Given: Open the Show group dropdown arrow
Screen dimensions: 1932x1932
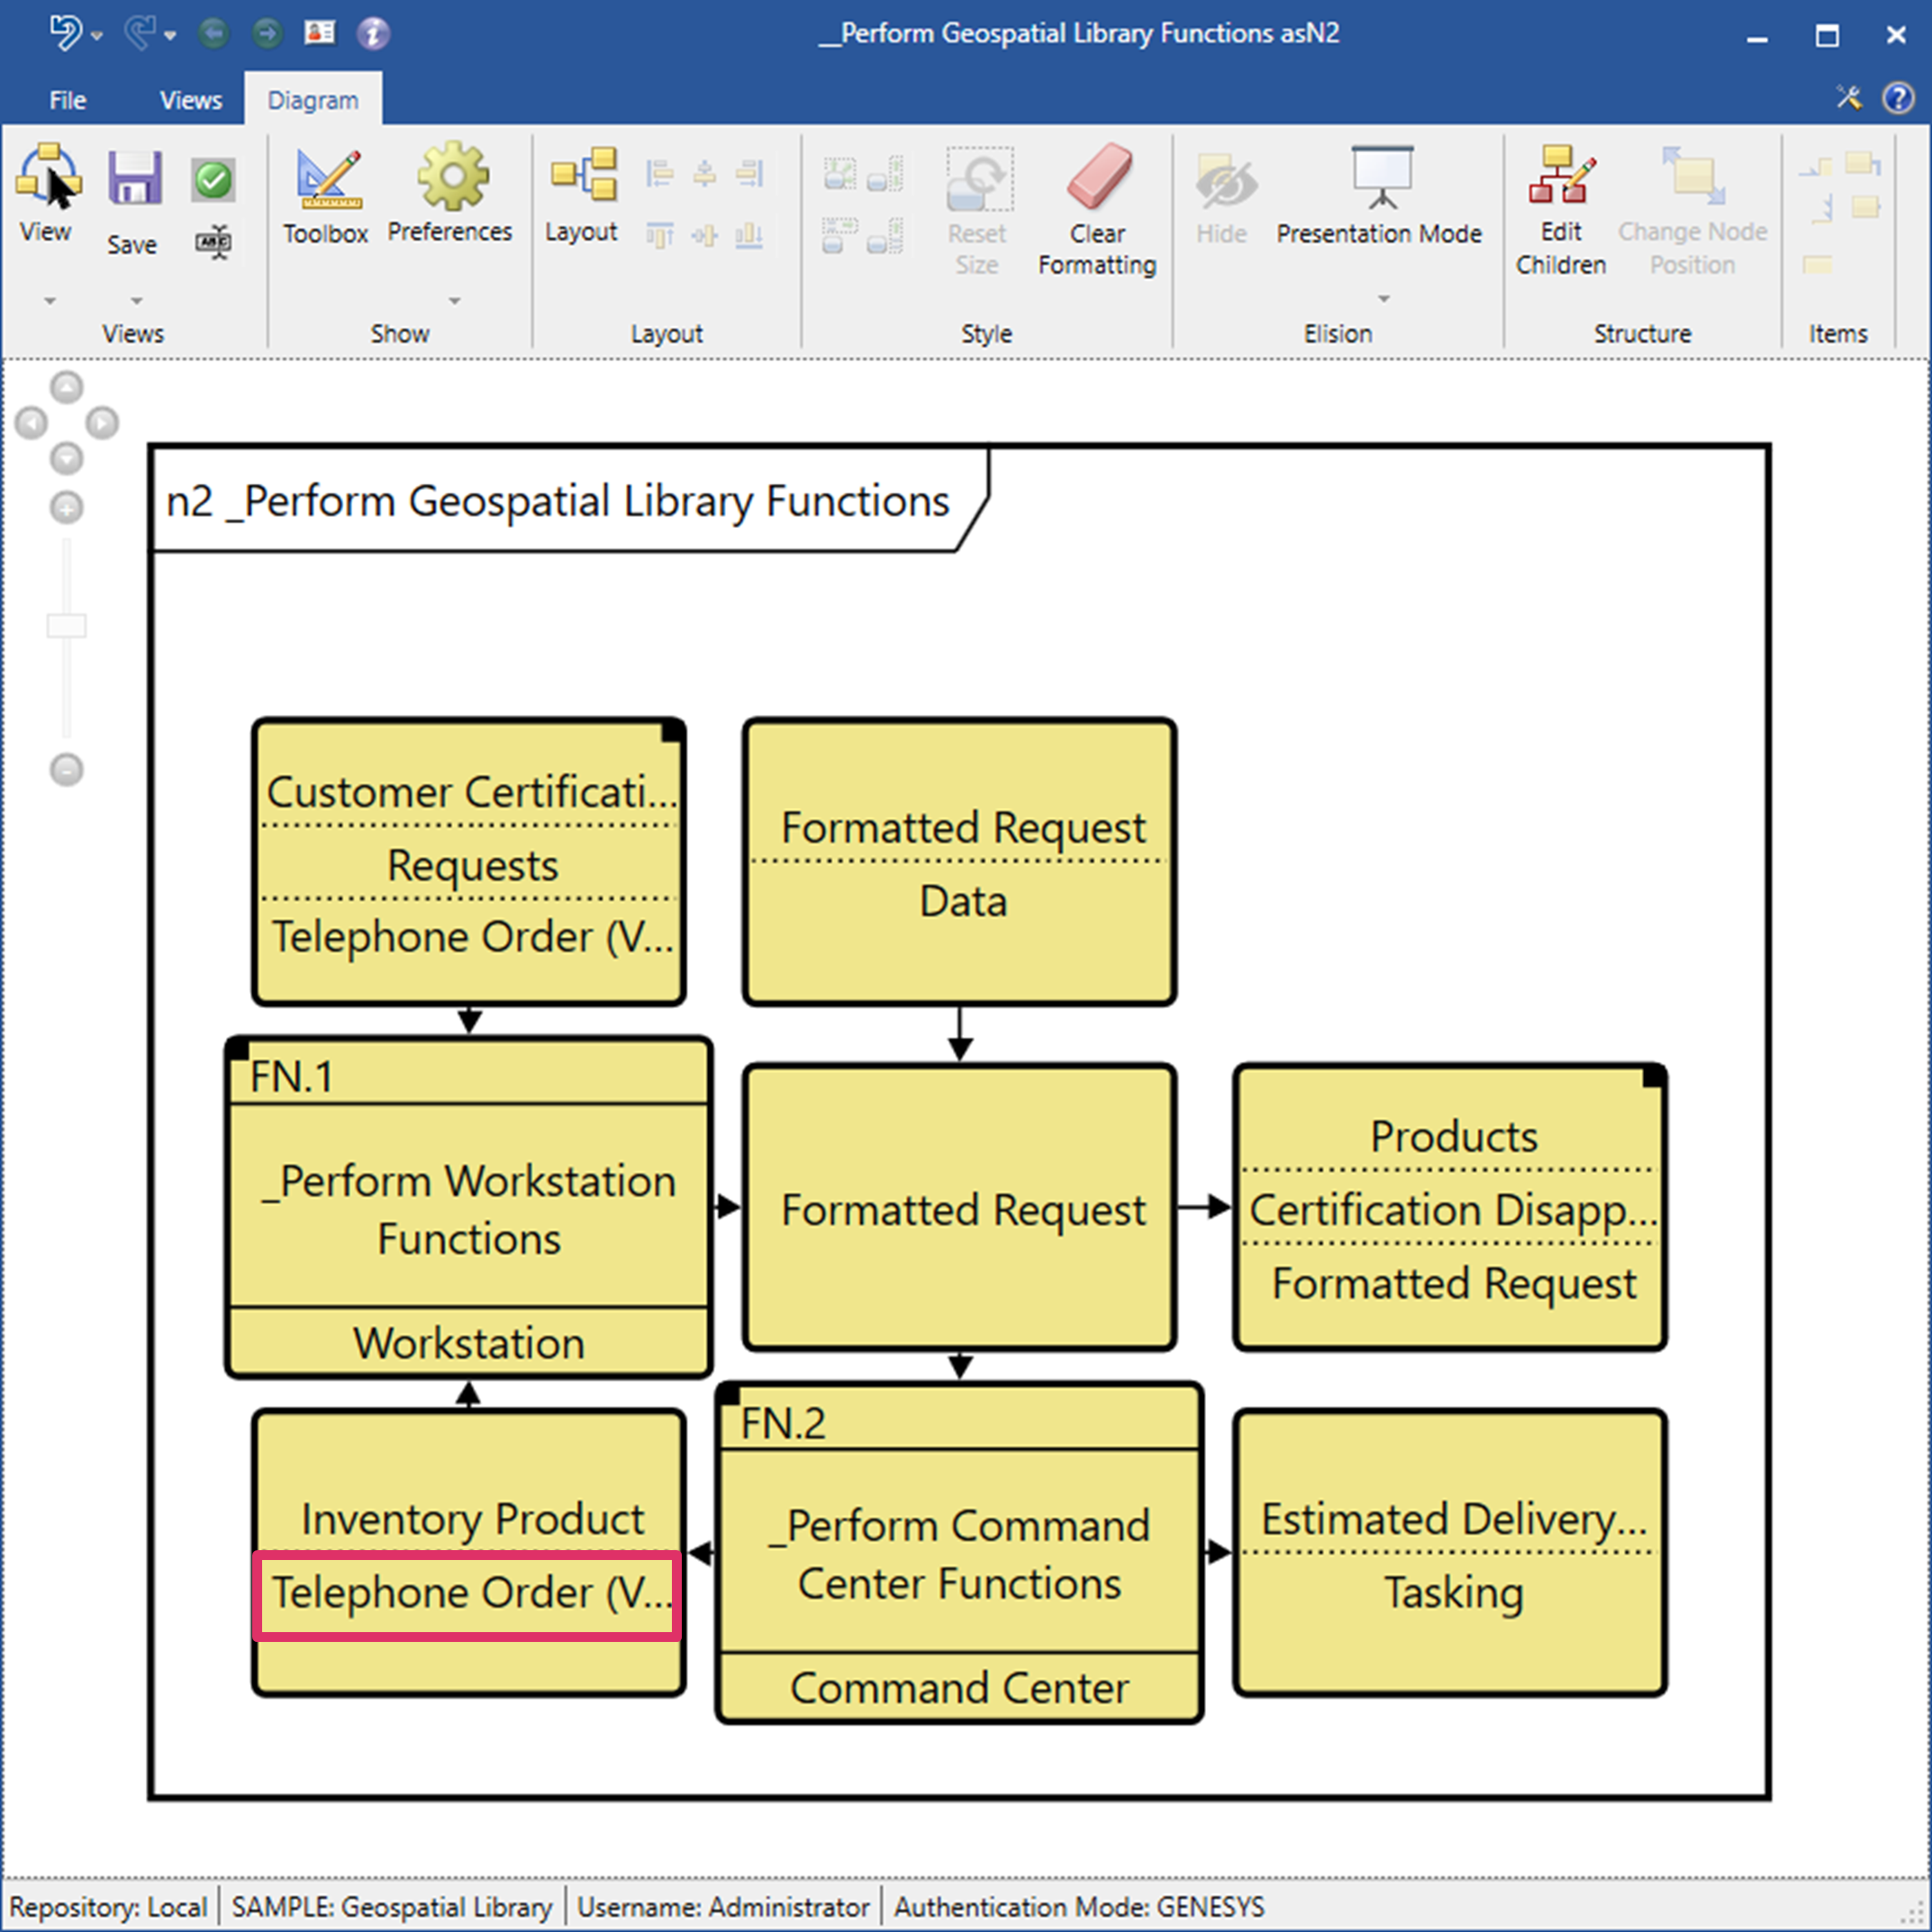Looking at the screenshot, I should pyautogui.click(x=455, y=301).
